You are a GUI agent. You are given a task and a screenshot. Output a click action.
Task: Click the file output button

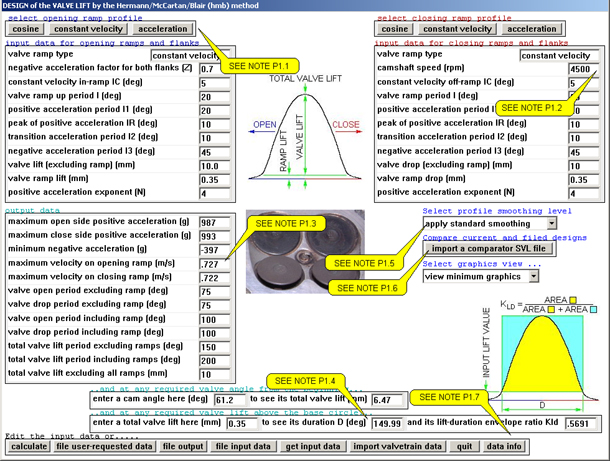(183, 446)
